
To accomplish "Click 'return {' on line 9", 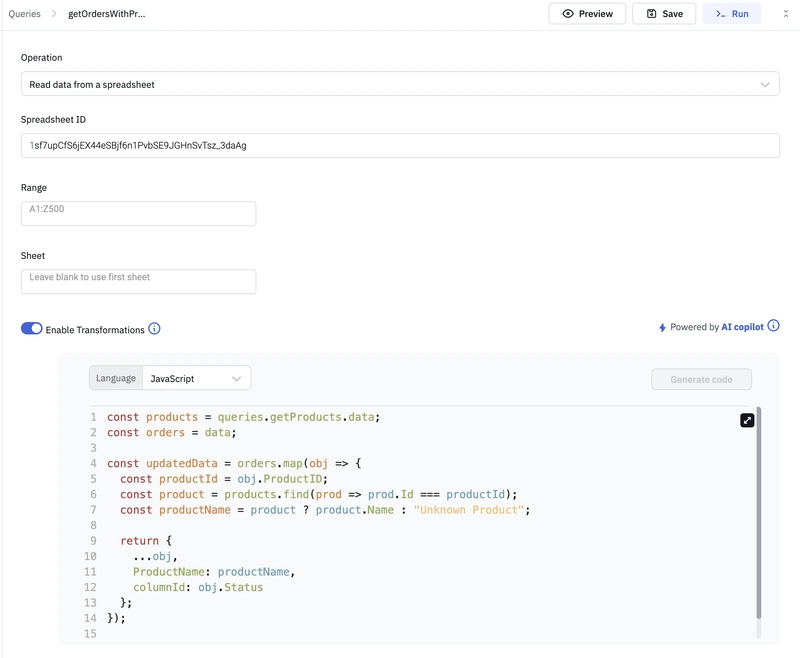I will pos(146,541).
